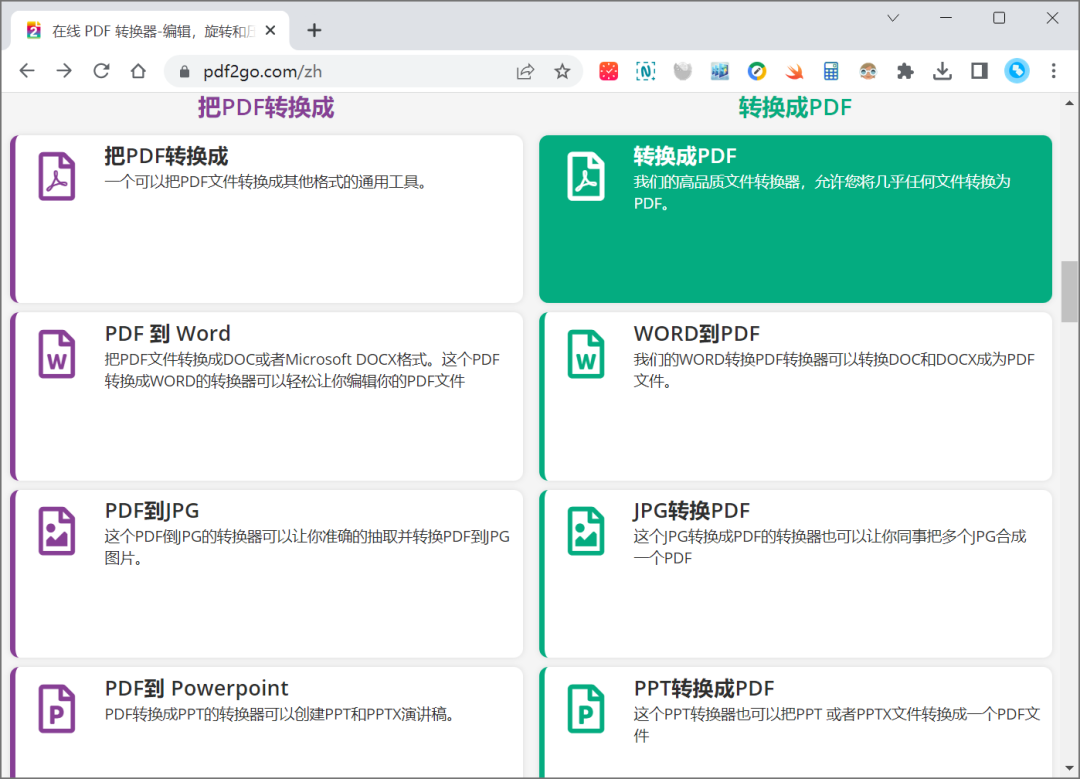
Task: Toggle the browser side panel icon
Action: [979, 71]
